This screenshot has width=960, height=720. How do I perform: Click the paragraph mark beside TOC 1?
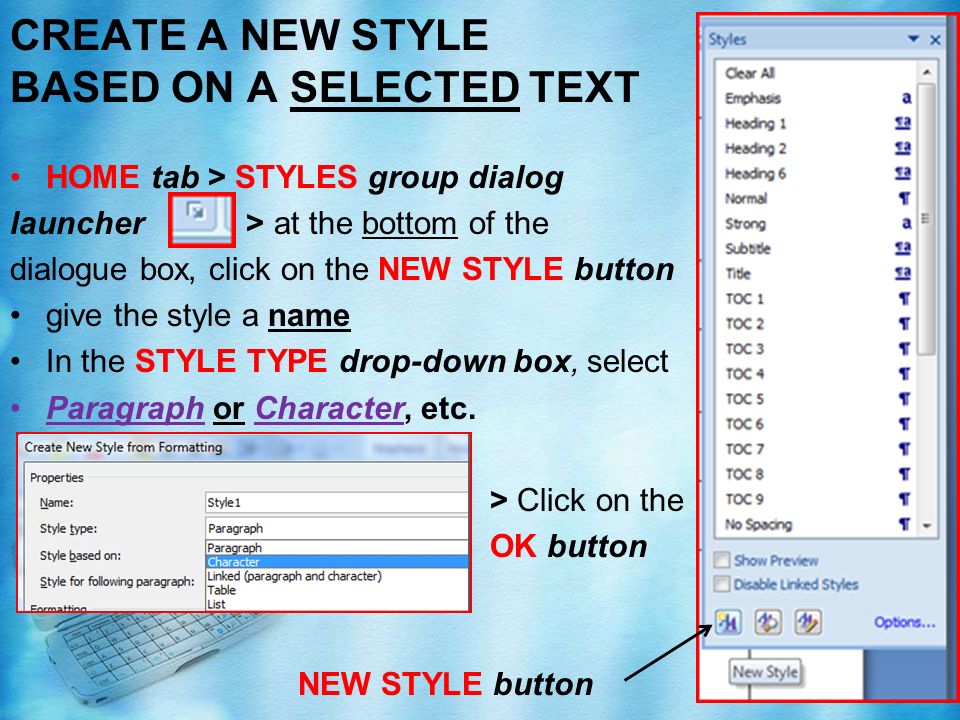click(904, 299)
